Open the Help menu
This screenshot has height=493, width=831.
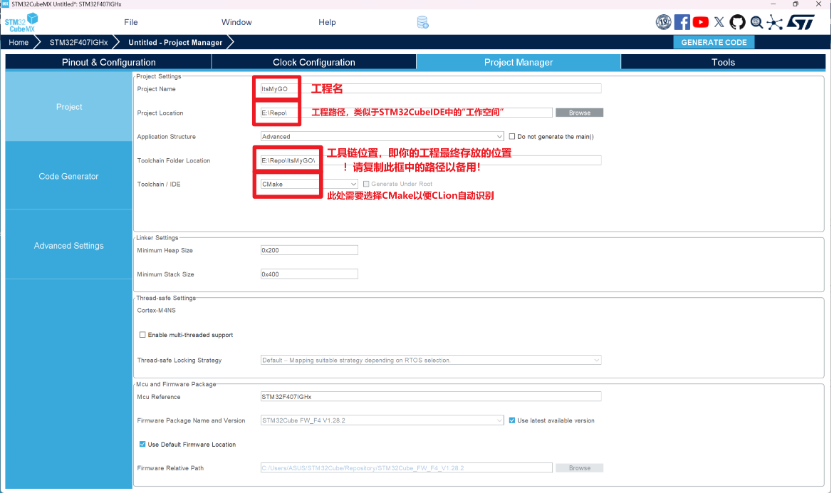[327, 22]
